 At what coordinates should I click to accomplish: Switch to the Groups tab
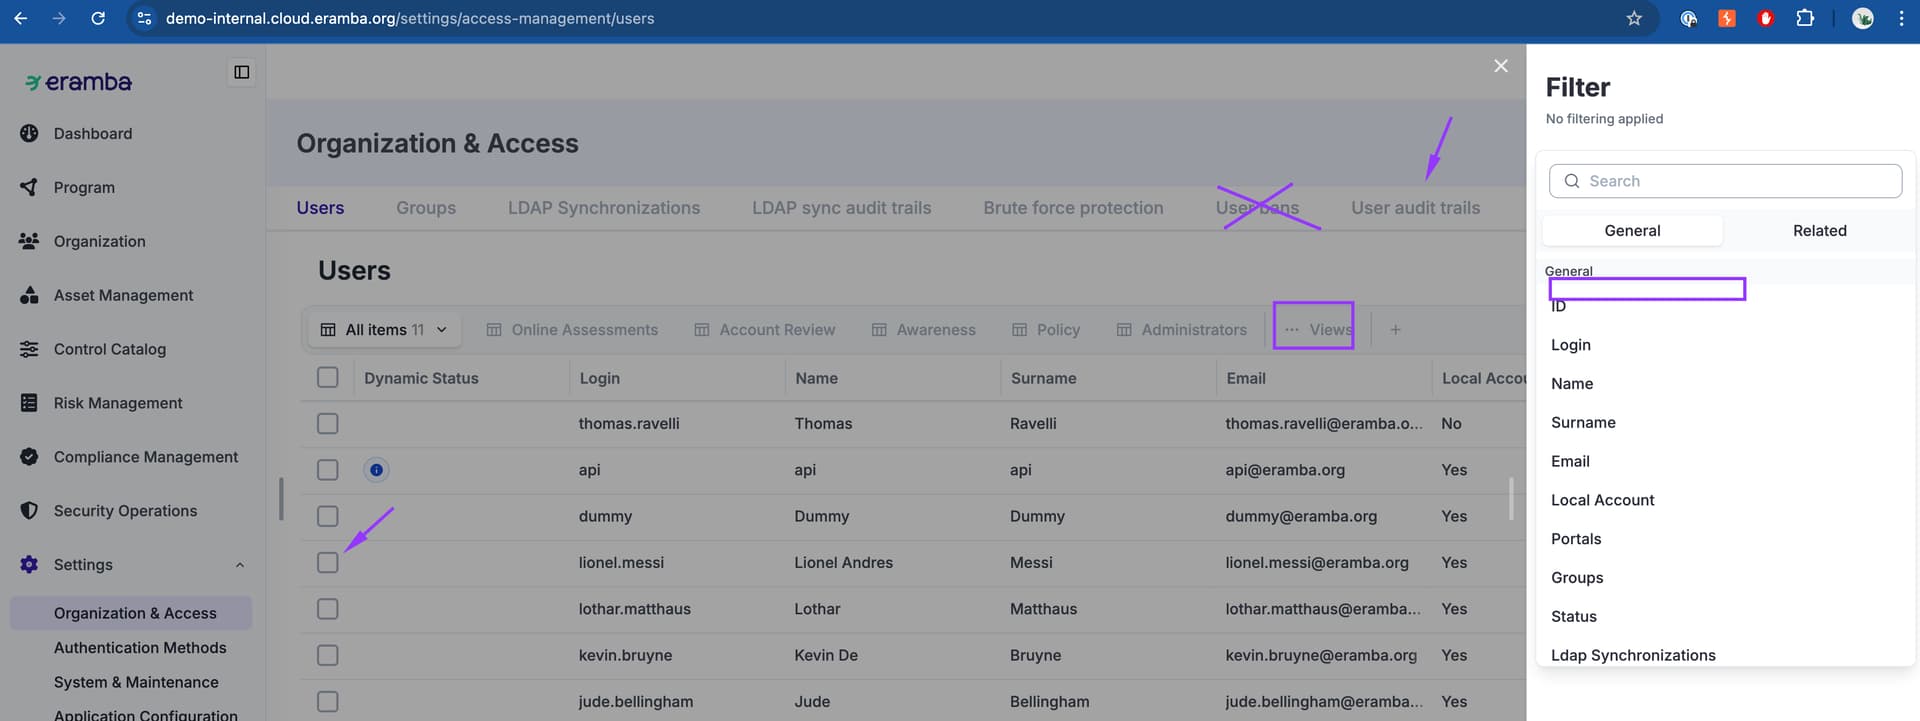[x=426, y=208]
